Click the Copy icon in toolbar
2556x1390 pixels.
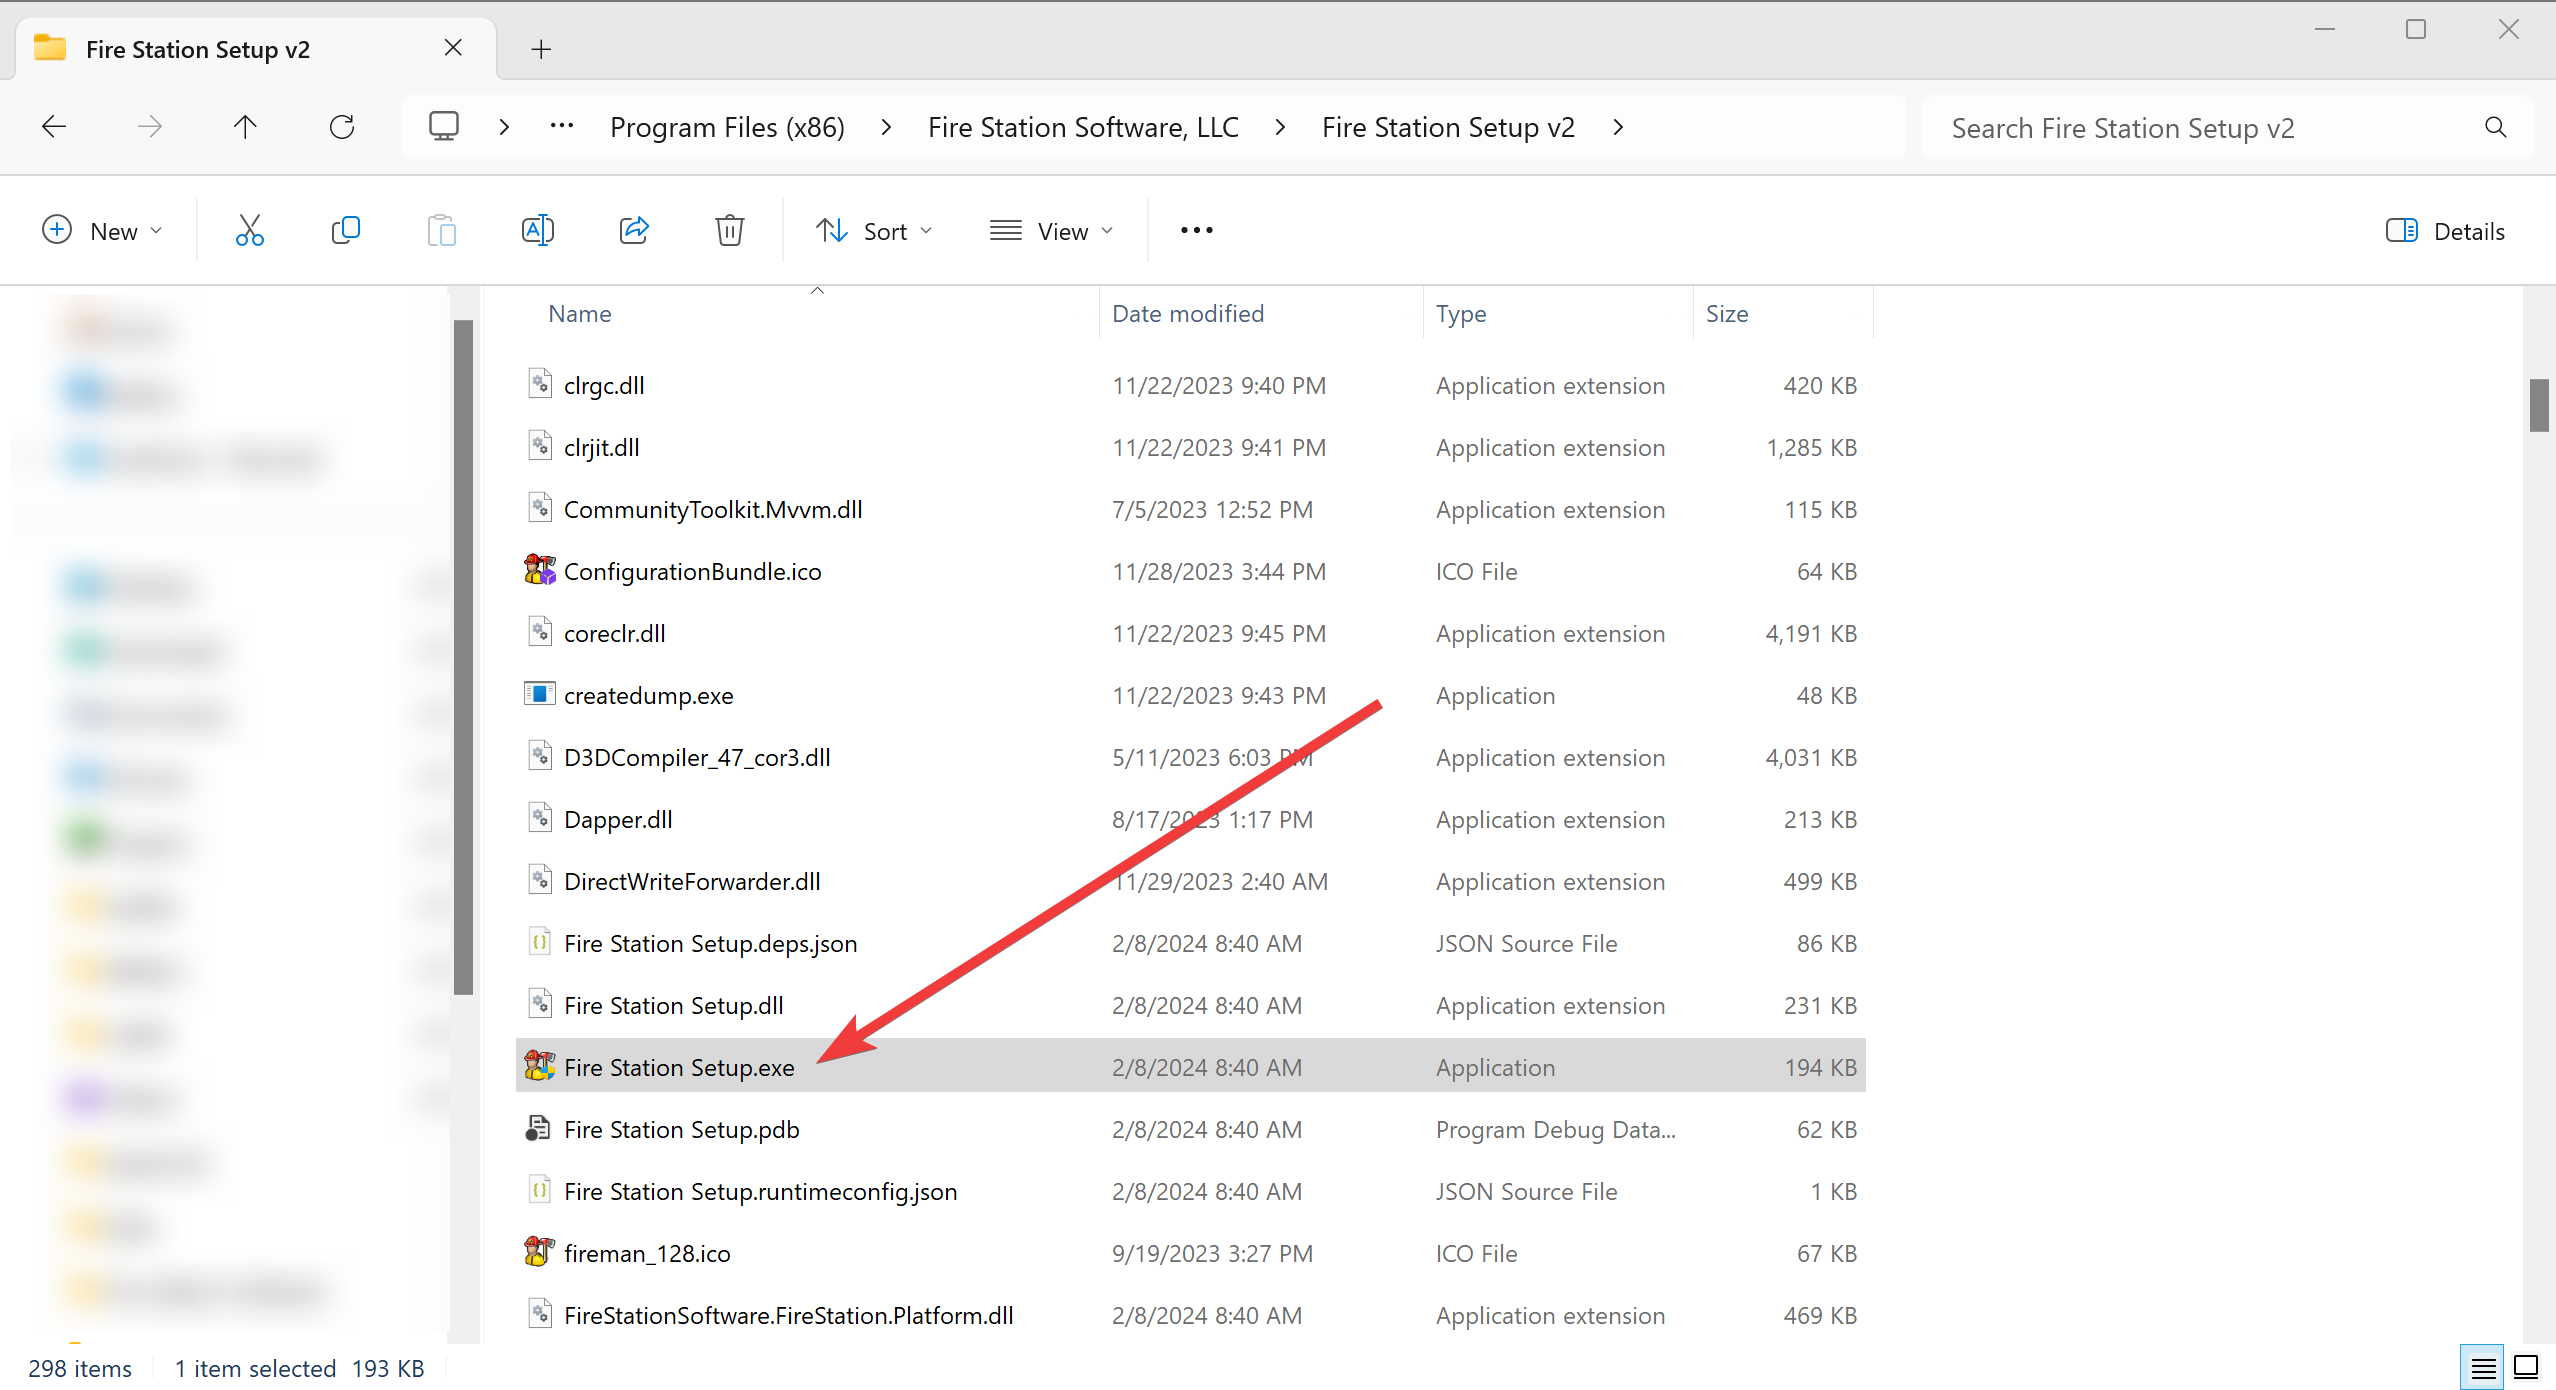click(345, 231)
